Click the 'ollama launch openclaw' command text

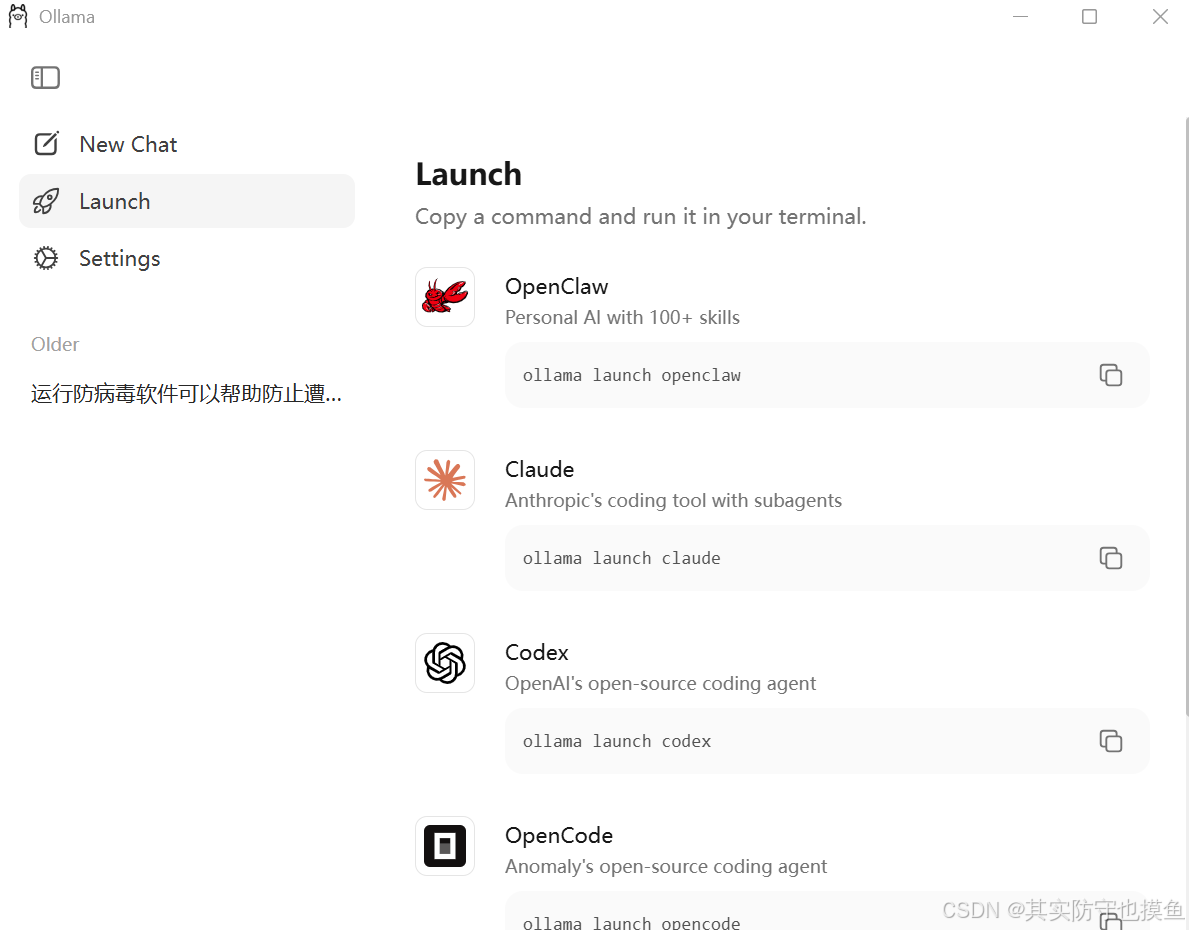tap(632, 375)
